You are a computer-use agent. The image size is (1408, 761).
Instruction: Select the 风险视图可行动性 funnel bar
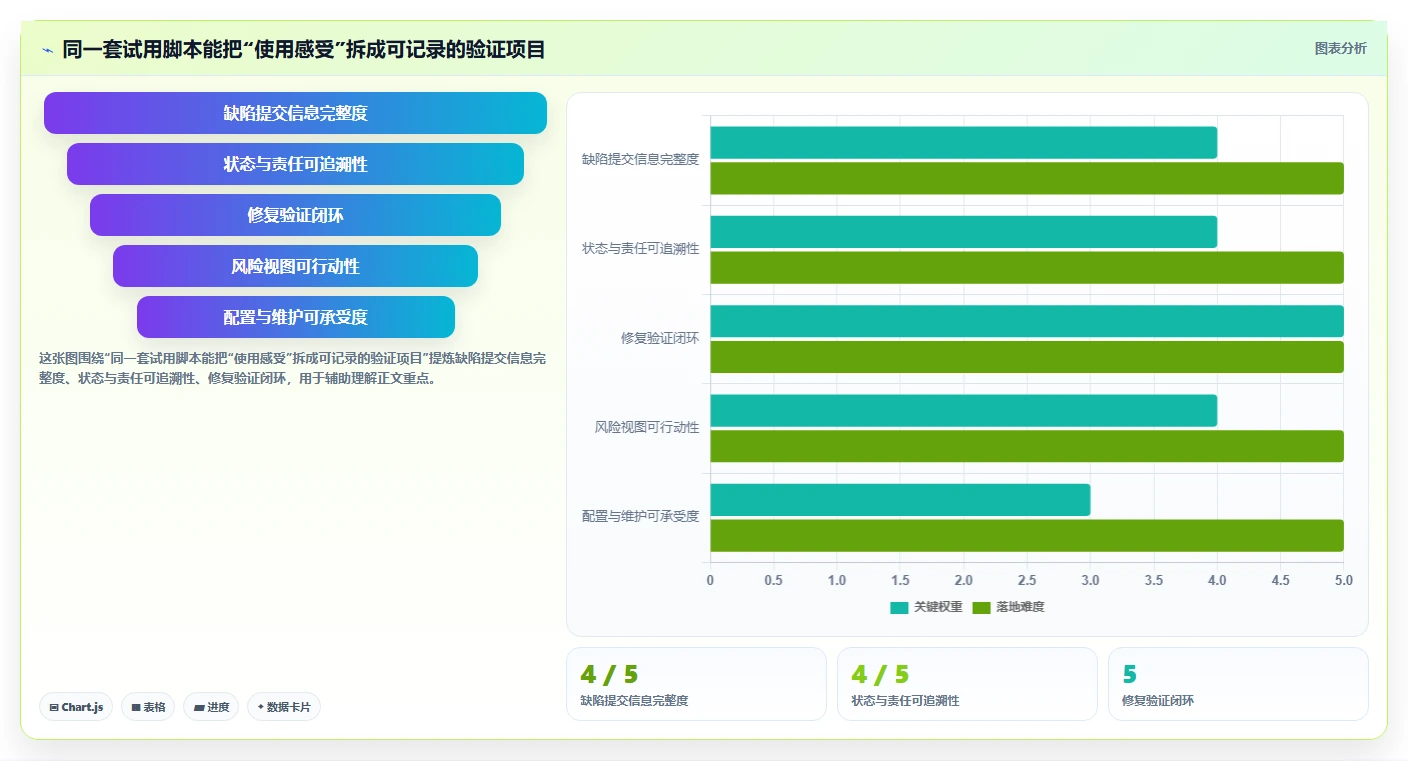pos(295,266)
